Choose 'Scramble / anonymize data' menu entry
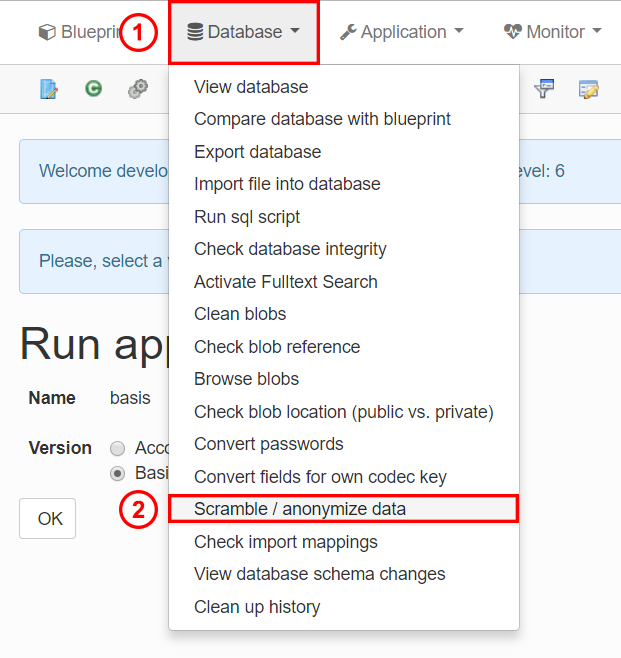This screenshot has width=621, height=658. point(300,509)
